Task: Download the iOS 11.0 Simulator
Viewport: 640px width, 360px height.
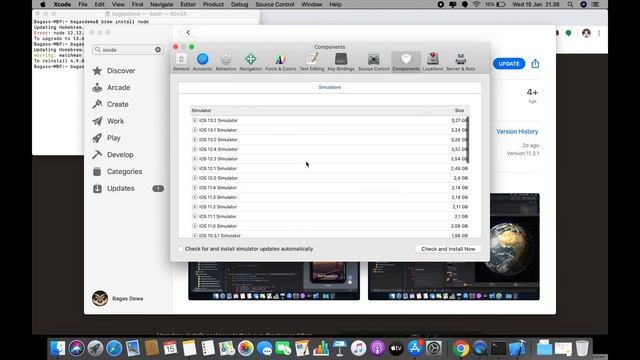Action: [195, 226]
